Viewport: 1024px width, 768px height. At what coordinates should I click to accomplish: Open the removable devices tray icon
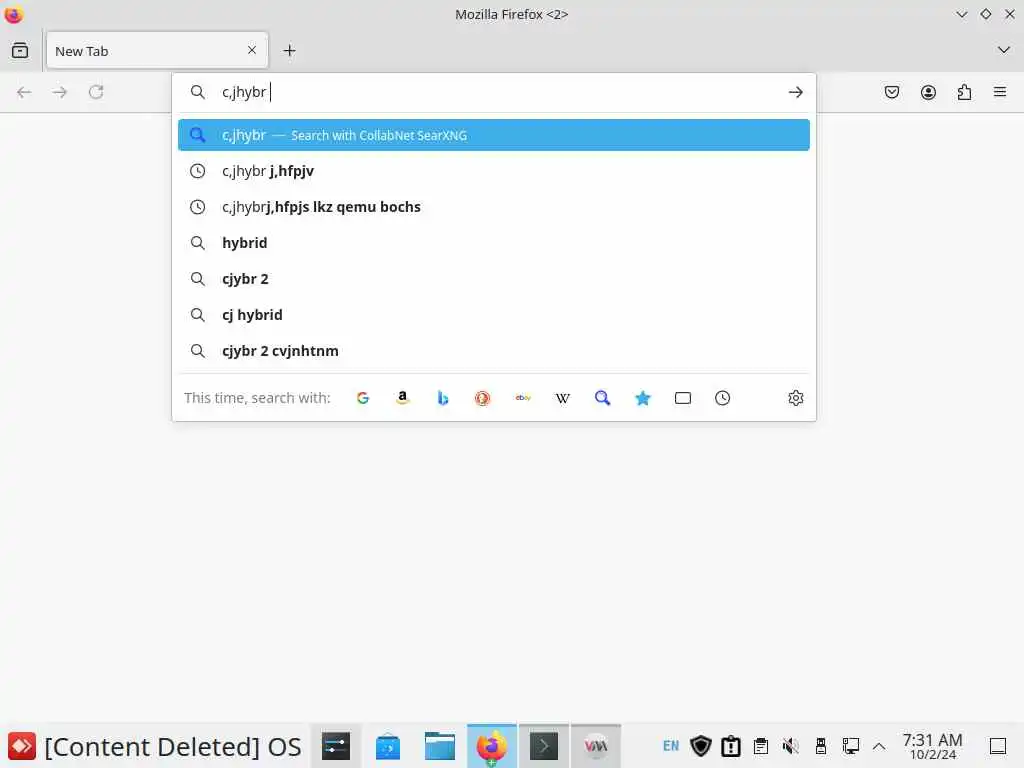point(821,746)
